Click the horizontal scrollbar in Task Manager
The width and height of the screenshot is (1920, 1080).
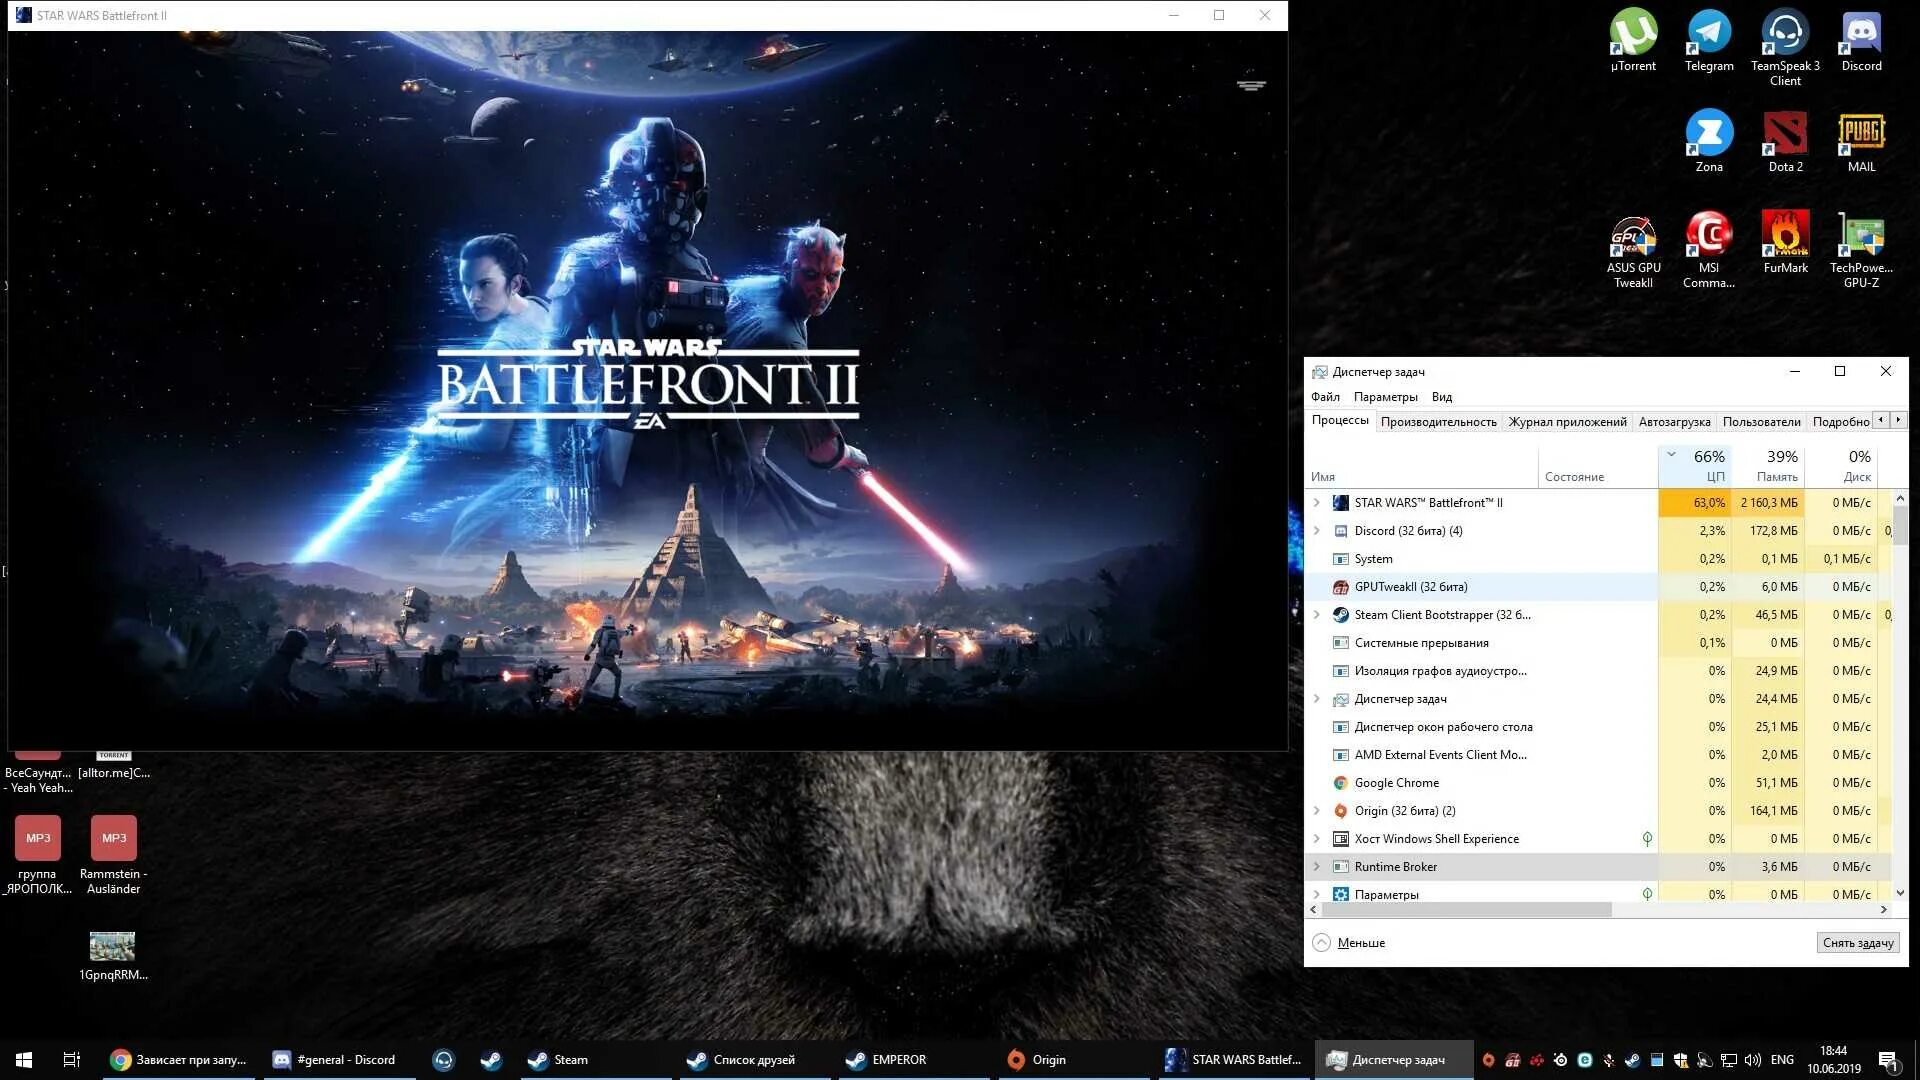(1466, 910)
